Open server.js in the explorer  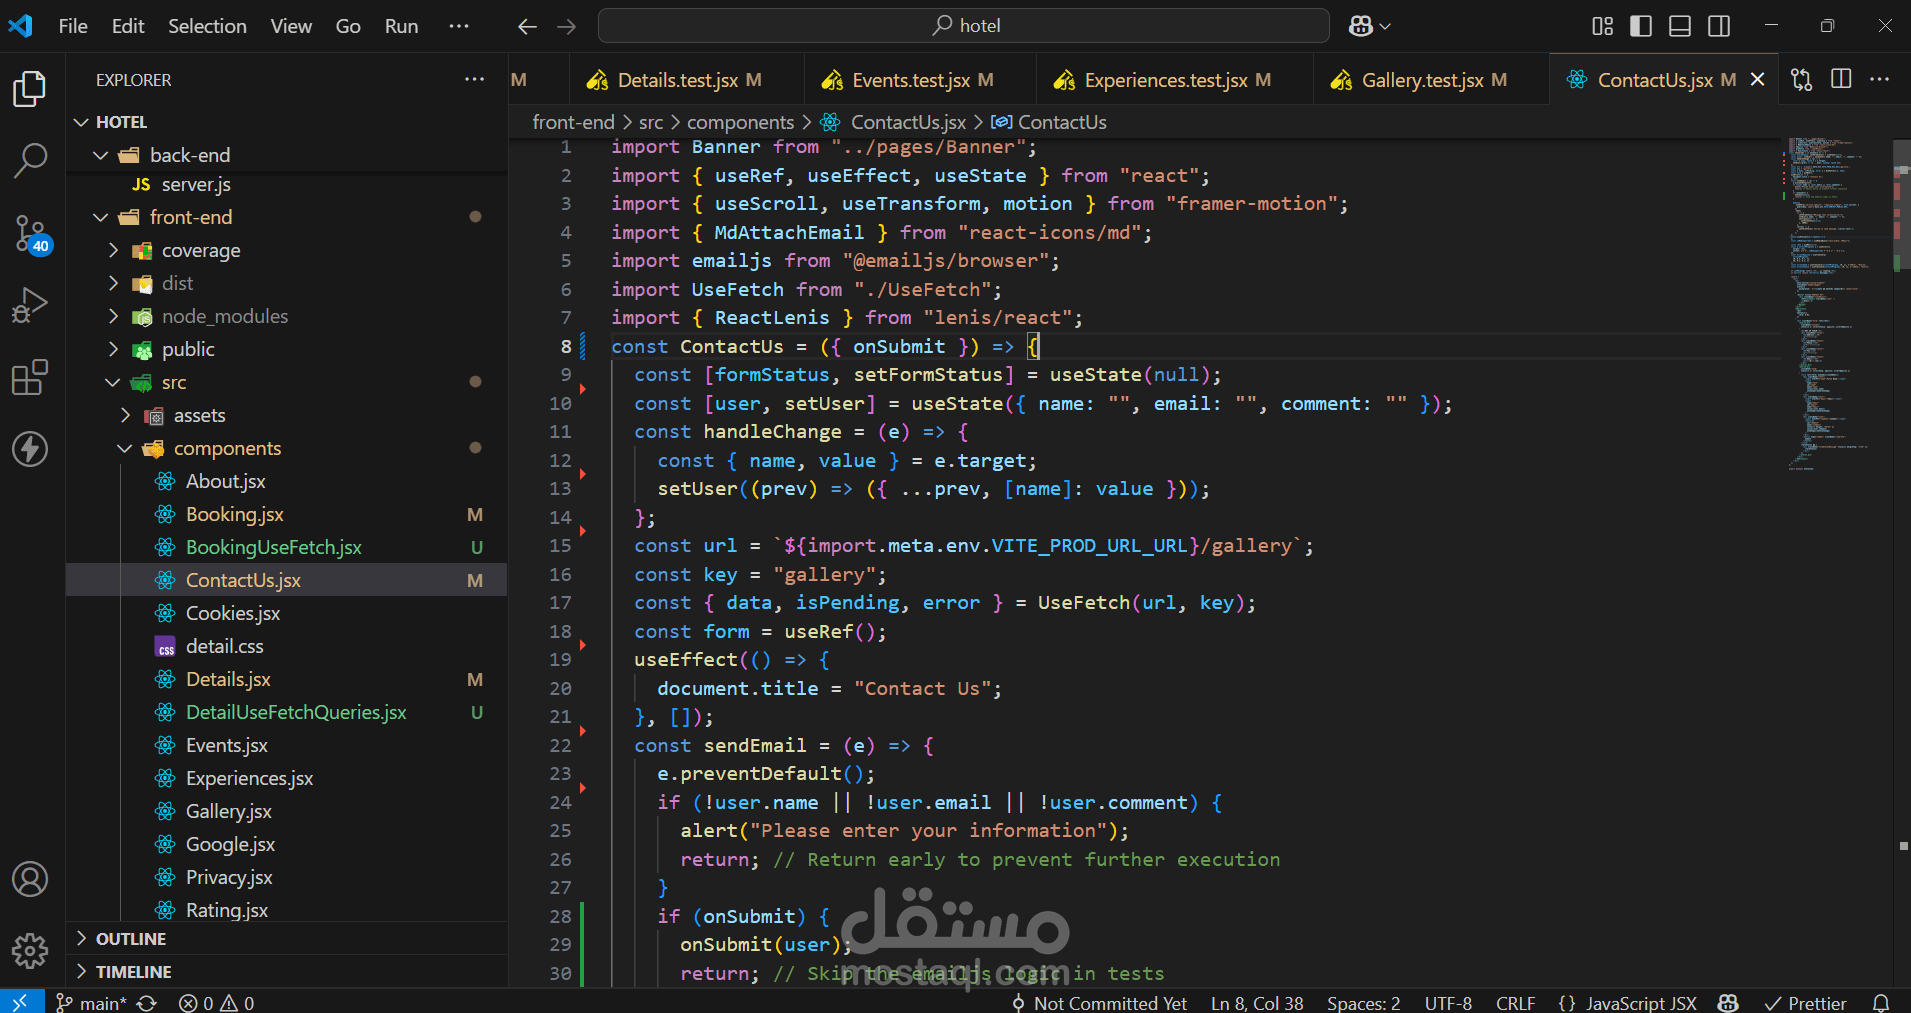pos(287,184)
